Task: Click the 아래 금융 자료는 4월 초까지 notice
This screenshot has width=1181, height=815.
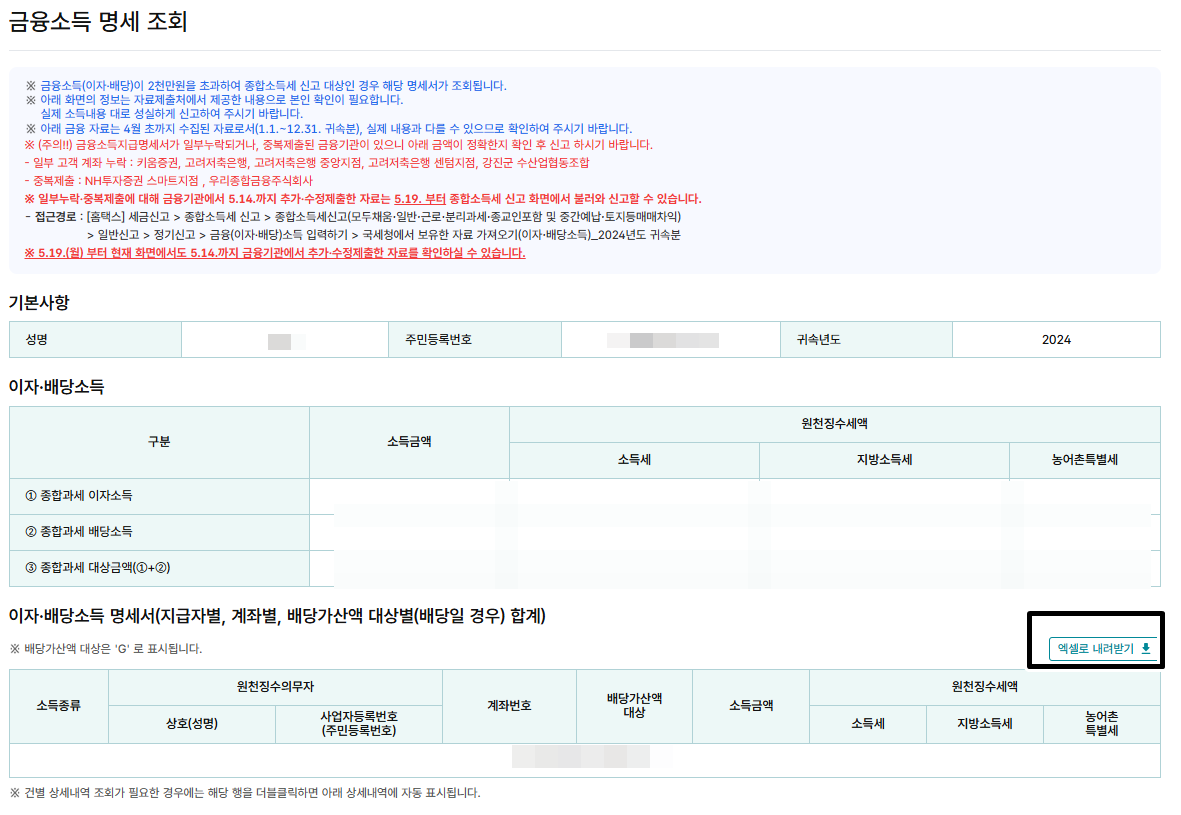Action: tap(328, 129)
